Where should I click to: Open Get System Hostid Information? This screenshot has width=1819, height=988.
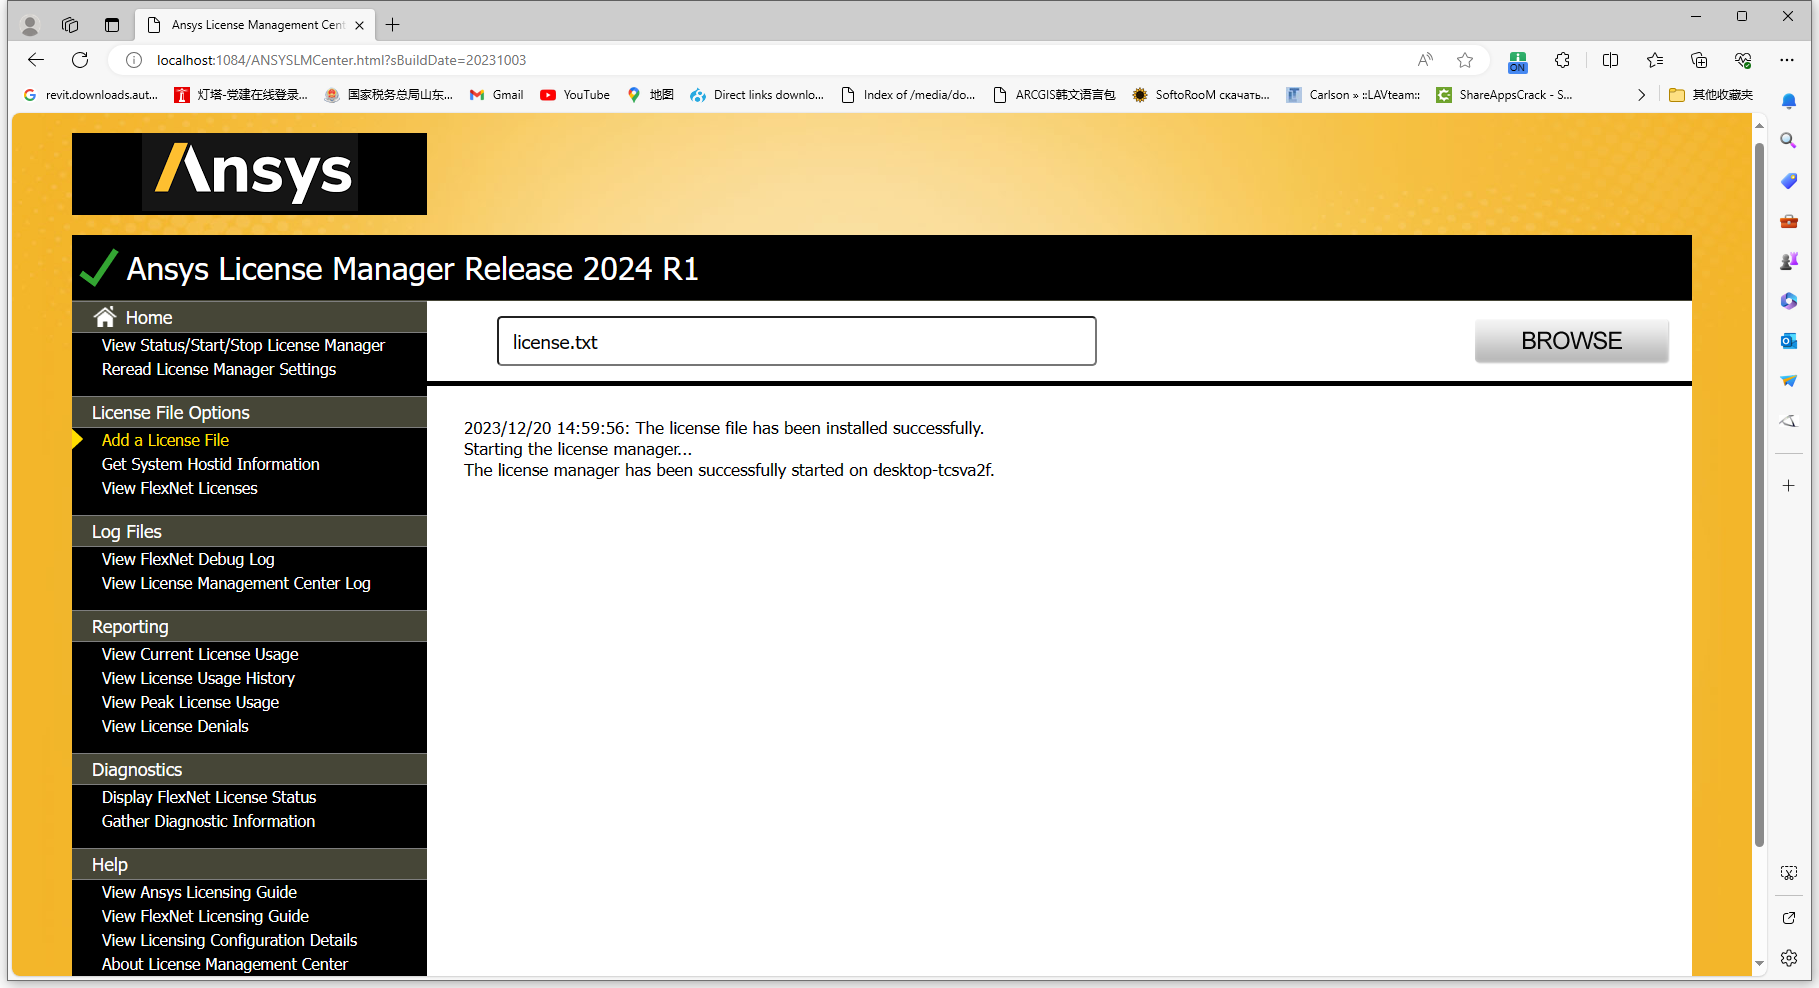[211, 464]
